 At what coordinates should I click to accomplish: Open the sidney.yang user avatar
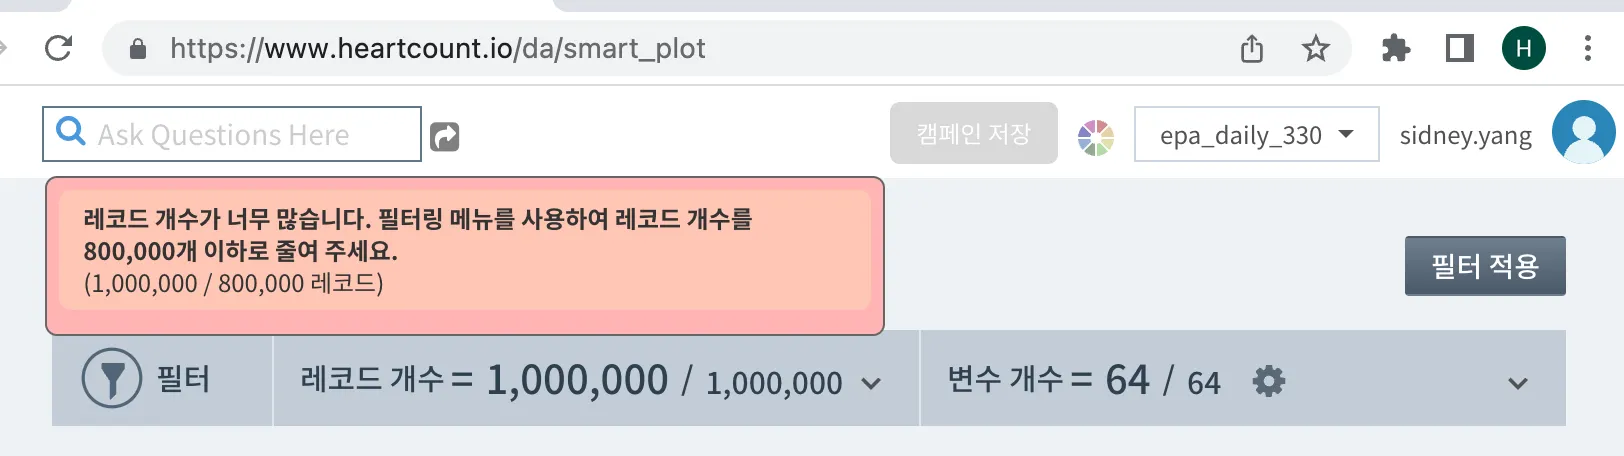[1583, 133]
